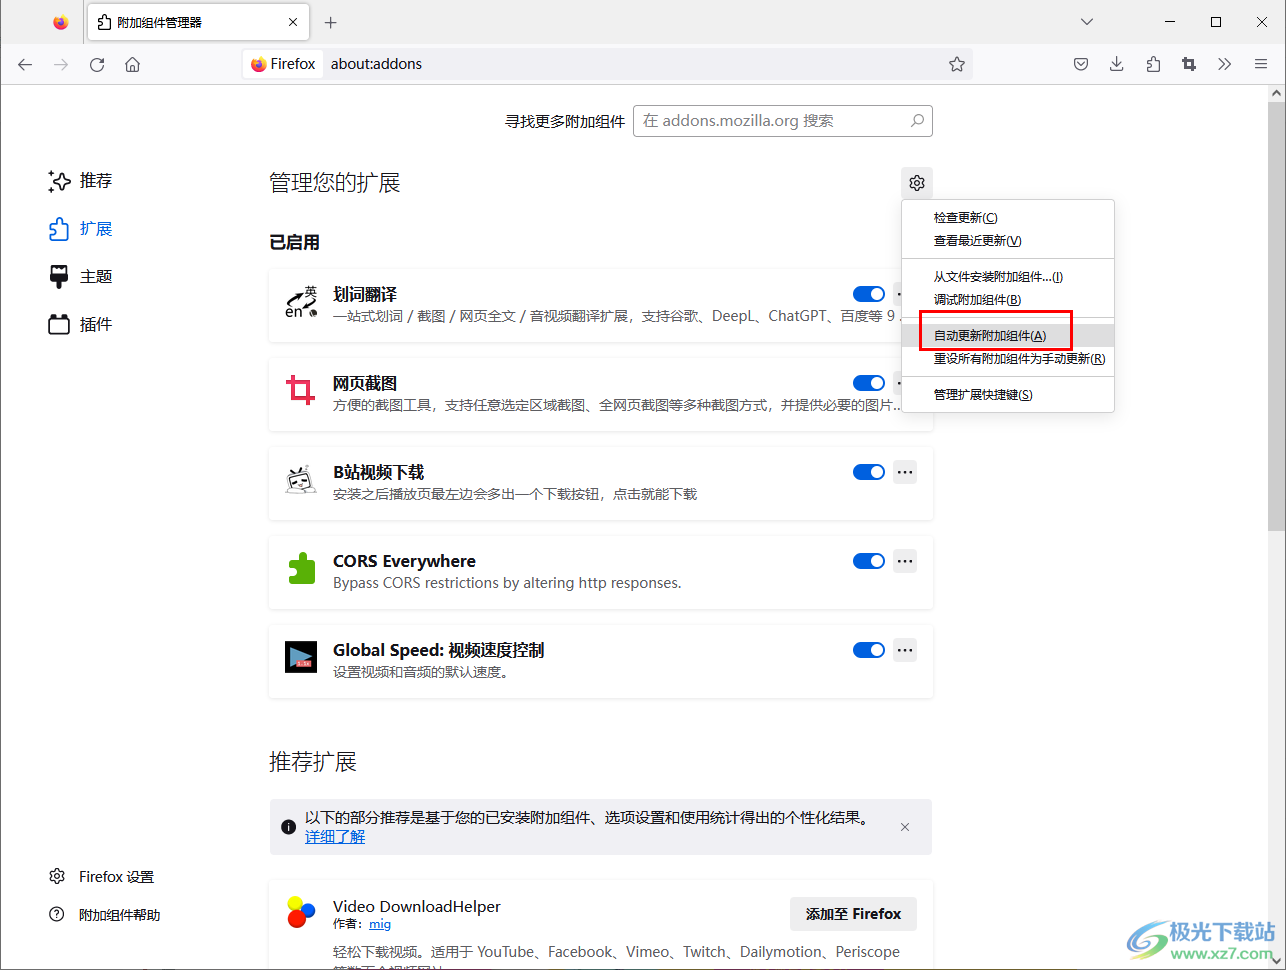Bookmark this page with the star icon
Image resolution: width=1286 pixels, height=970 pixels.
click(957, 64)
